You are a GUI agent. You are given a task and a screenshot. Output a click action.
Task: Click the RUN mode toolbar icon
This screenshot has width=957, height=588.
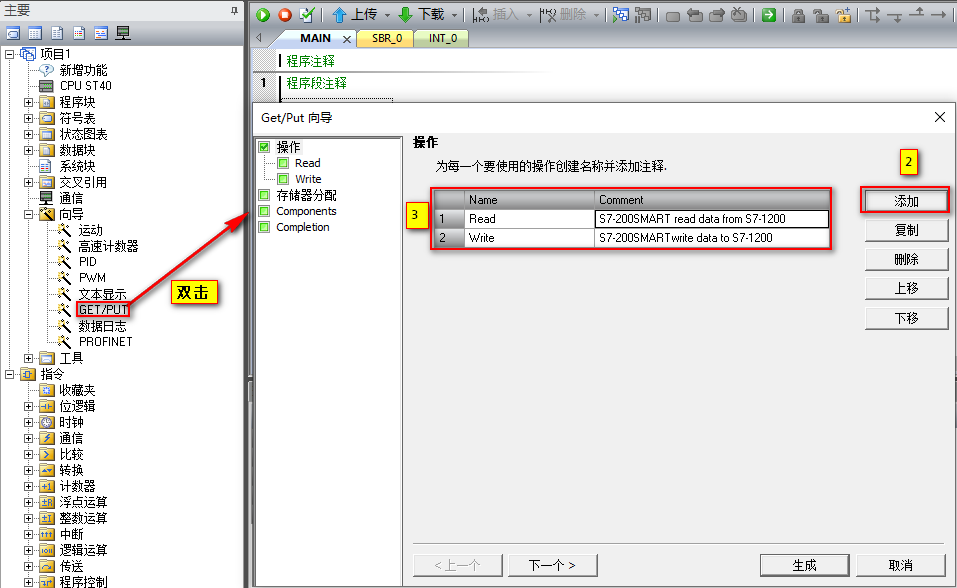(262, 15)
